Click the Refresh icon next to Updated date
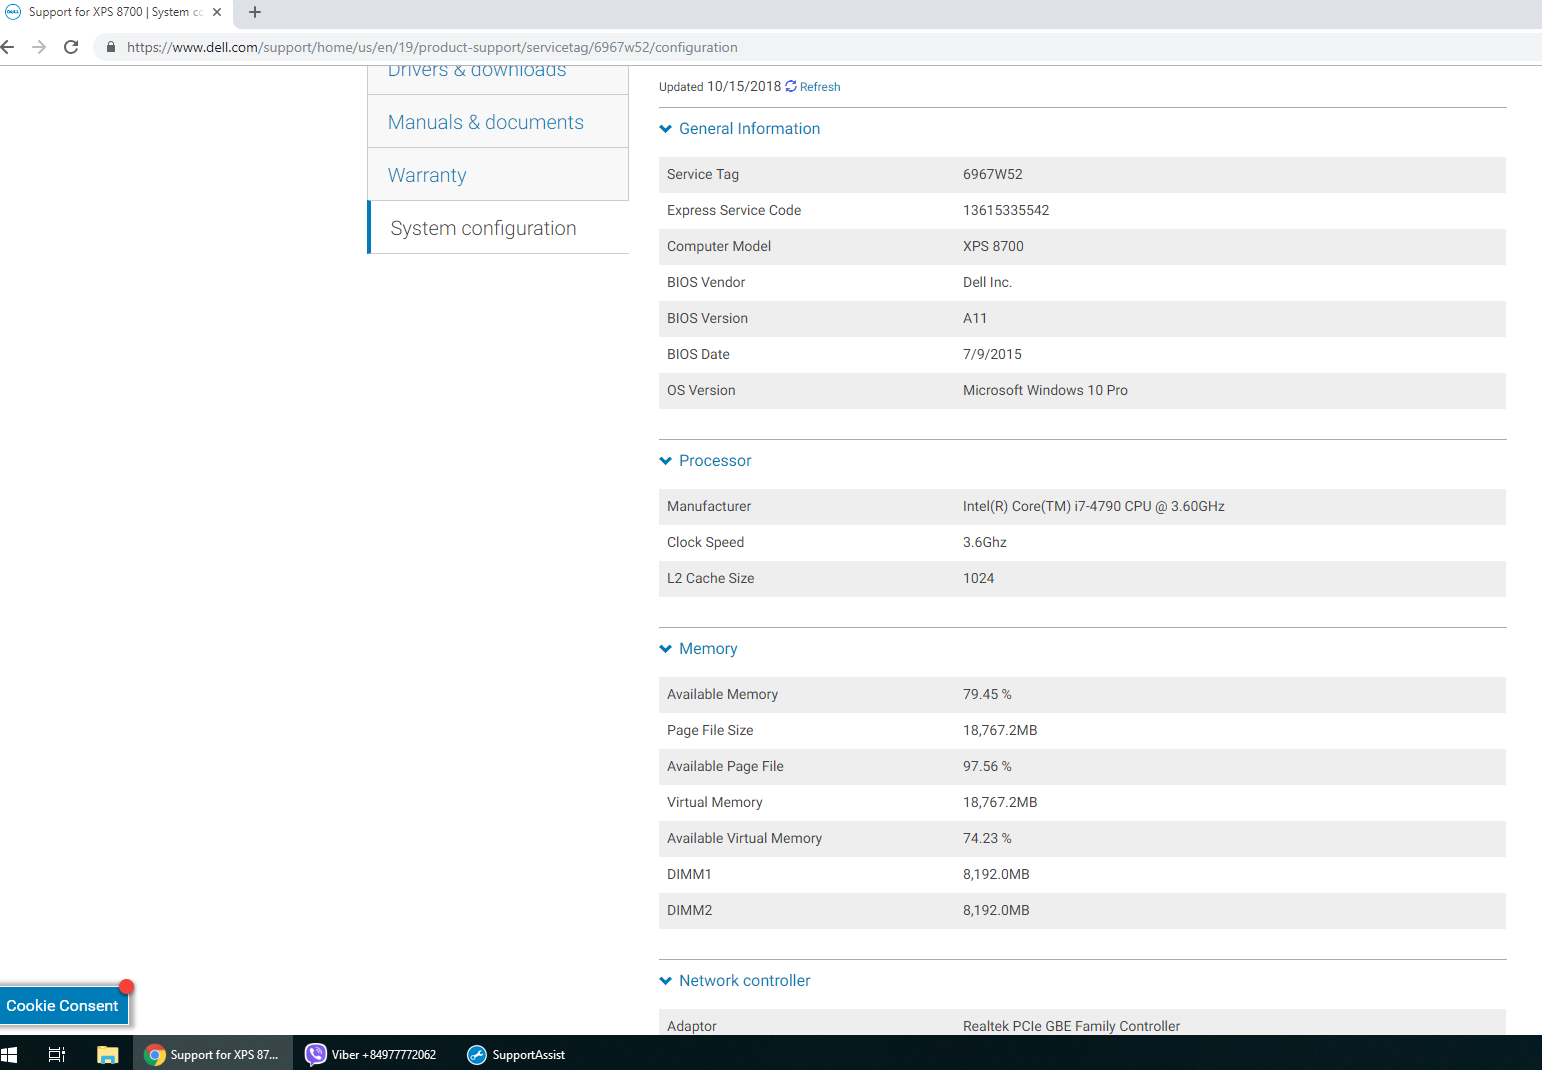1542x1070 pixels. pyautogui.click(x=789, y=86)
